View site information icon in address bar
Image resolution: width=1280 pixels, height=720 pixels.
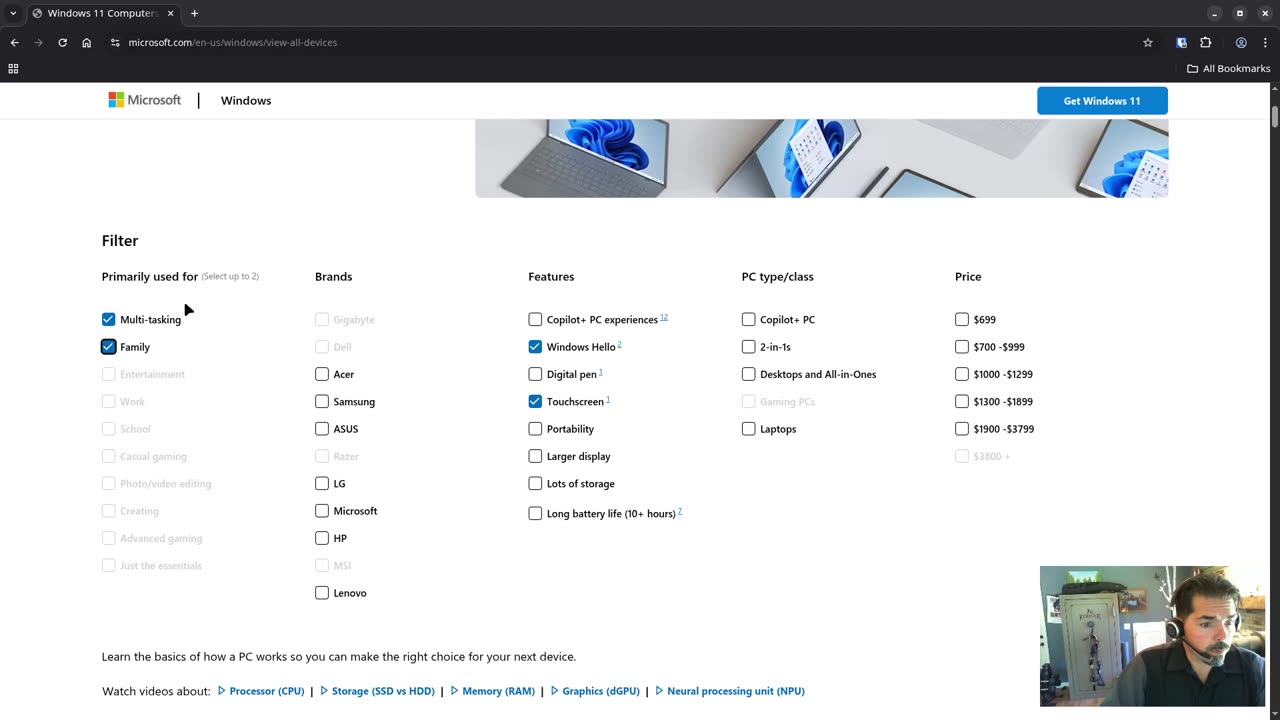(115, 42)
